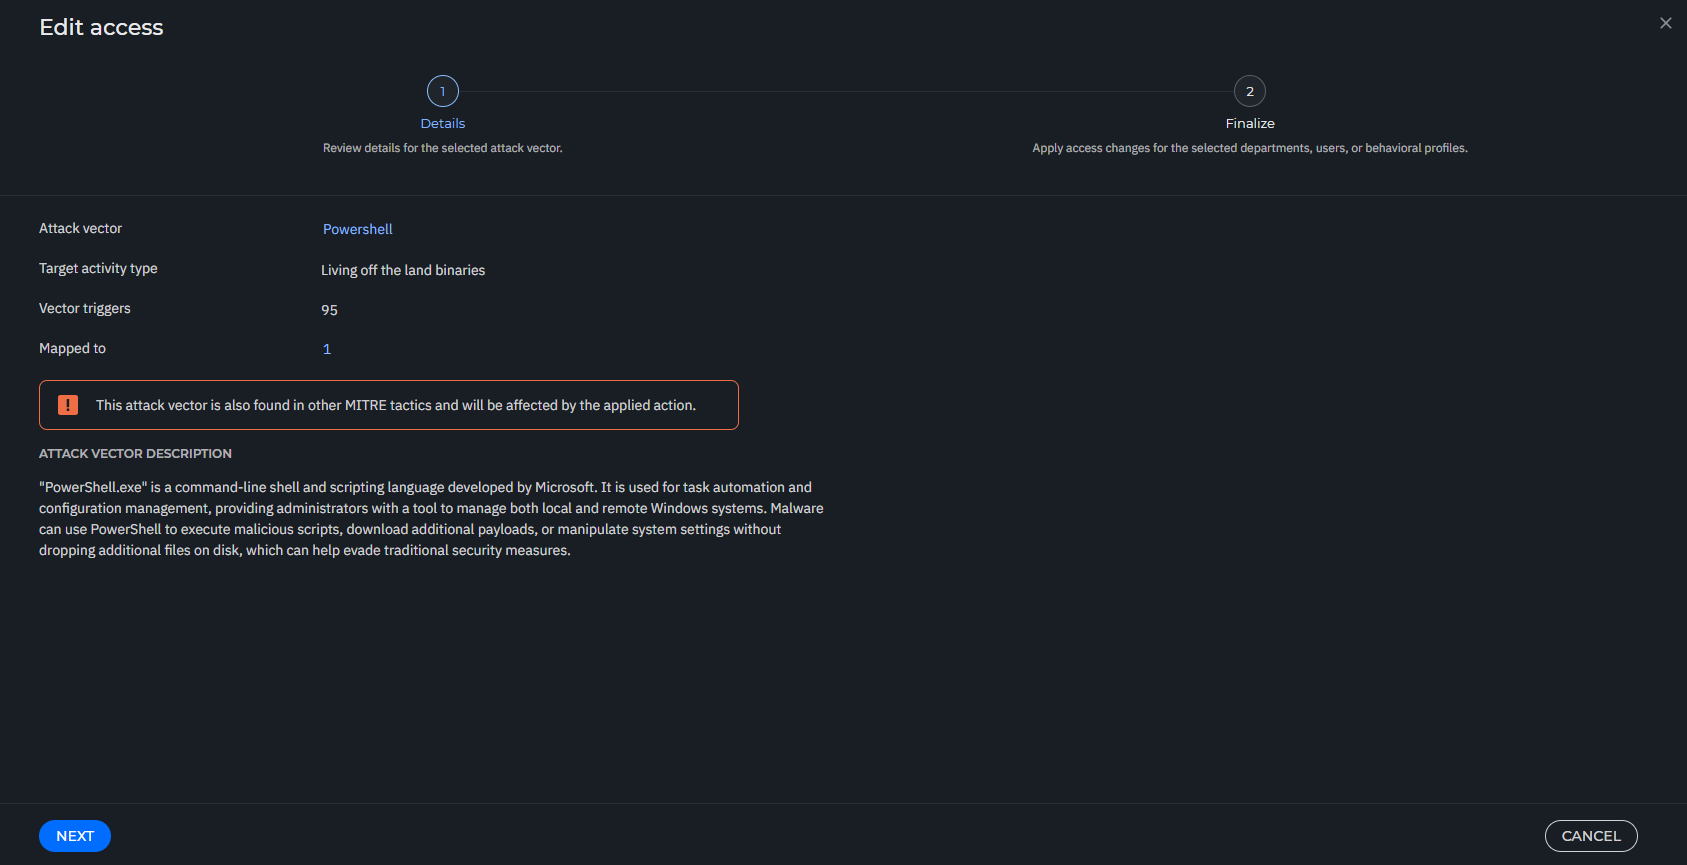Select the Living off the land binaries value

403,270
